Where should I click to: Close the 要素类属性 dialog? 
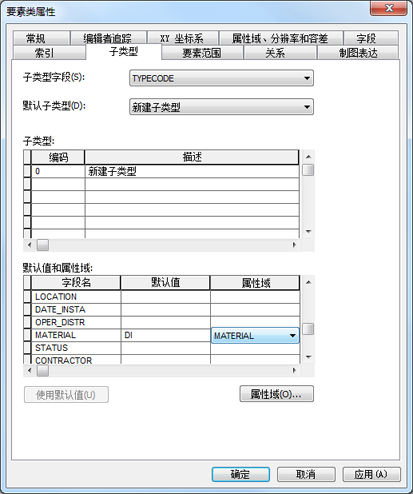pos(389,8)
